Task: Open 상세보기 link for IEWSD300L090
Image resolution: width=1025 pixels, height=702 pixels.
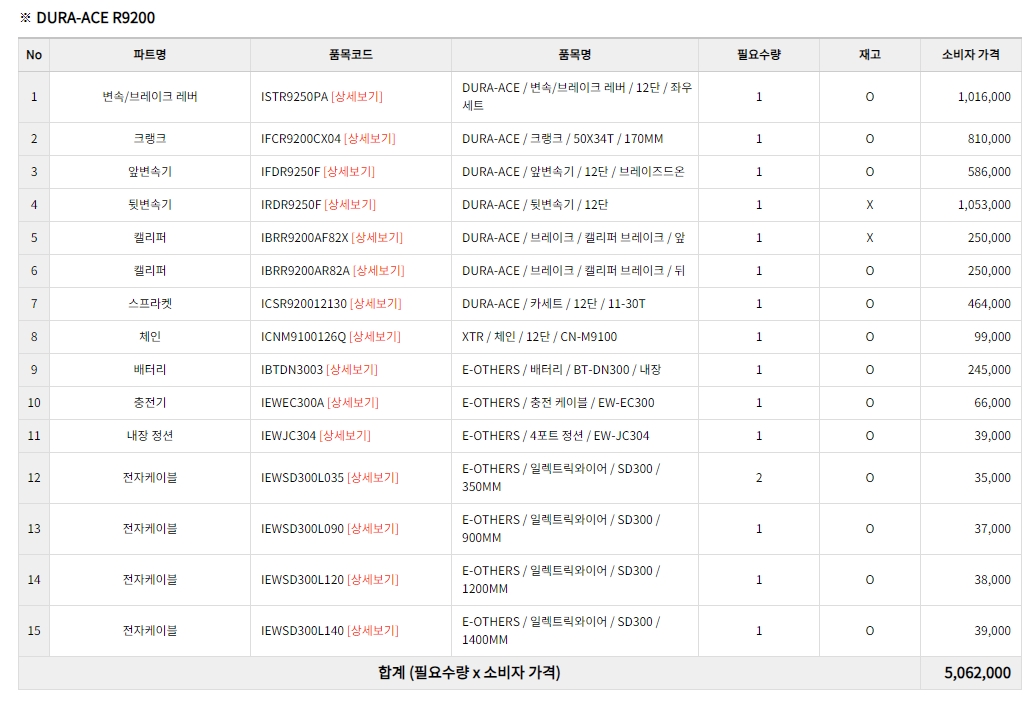Action: [x=373, y=529]
